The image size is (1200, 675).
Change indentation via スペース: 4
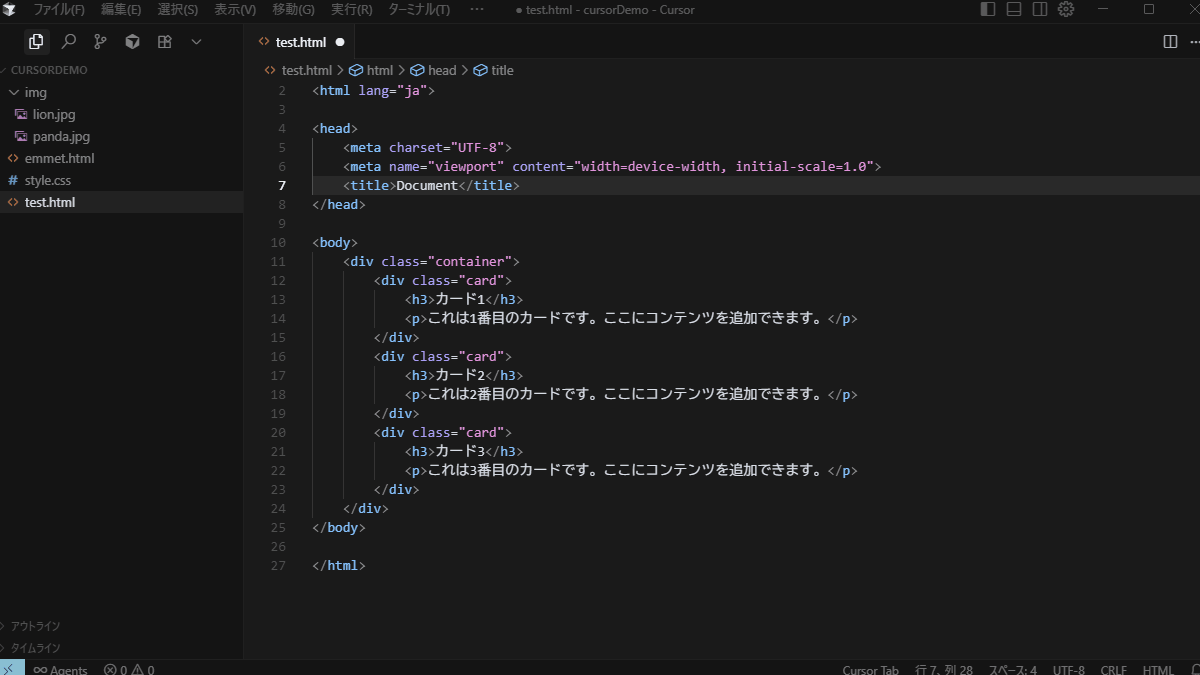click(1013, 669)
